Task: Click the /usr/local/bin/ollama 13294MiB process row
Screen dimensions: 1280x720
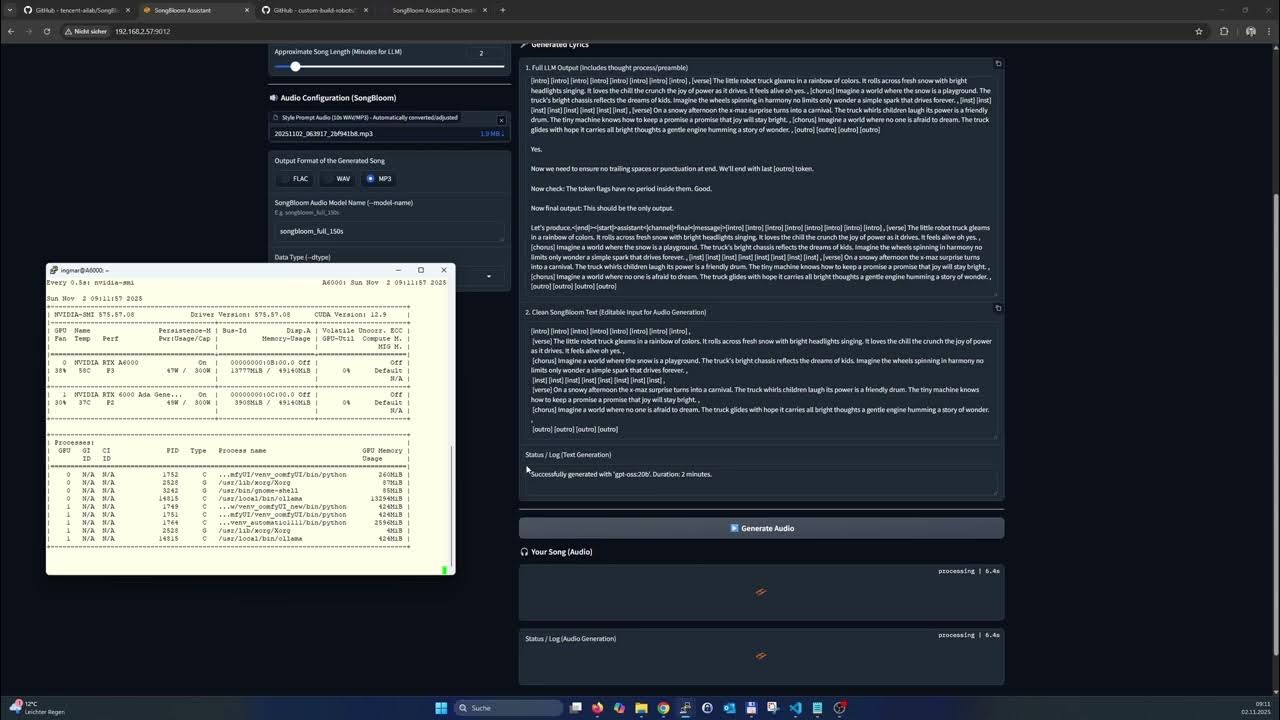Action: point(229,498)
